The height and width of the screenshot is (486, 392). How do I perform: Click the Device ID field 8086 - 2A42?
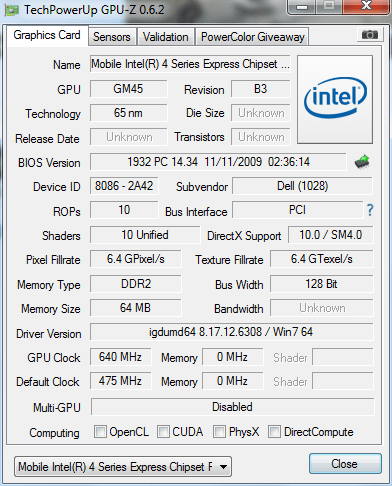click(x=124, y=186)
